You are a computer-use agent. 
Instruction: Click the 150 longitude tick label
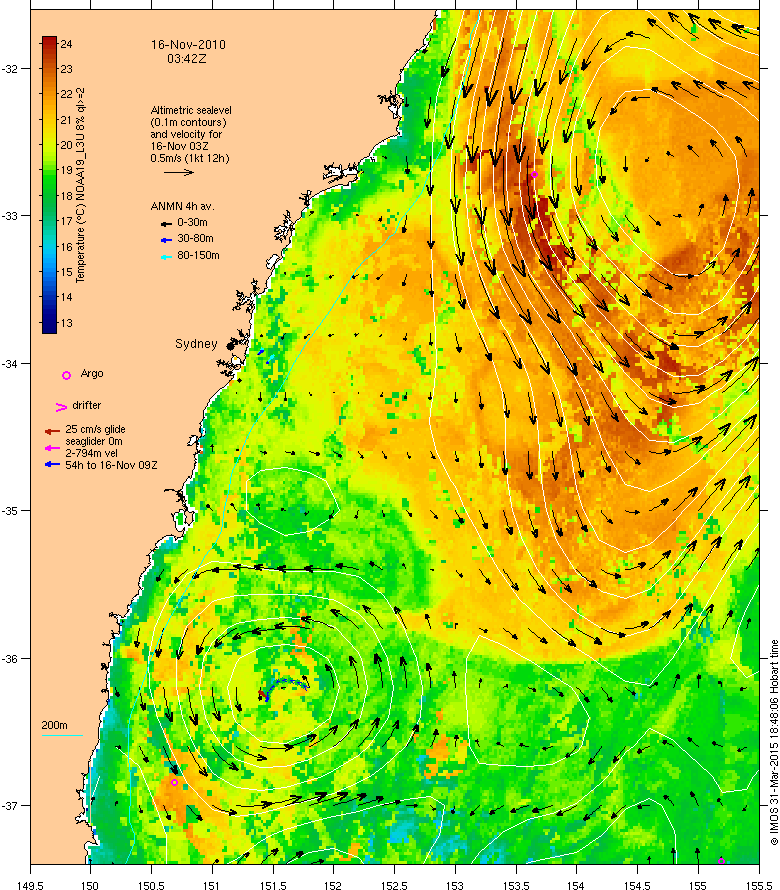pos(90,885)
